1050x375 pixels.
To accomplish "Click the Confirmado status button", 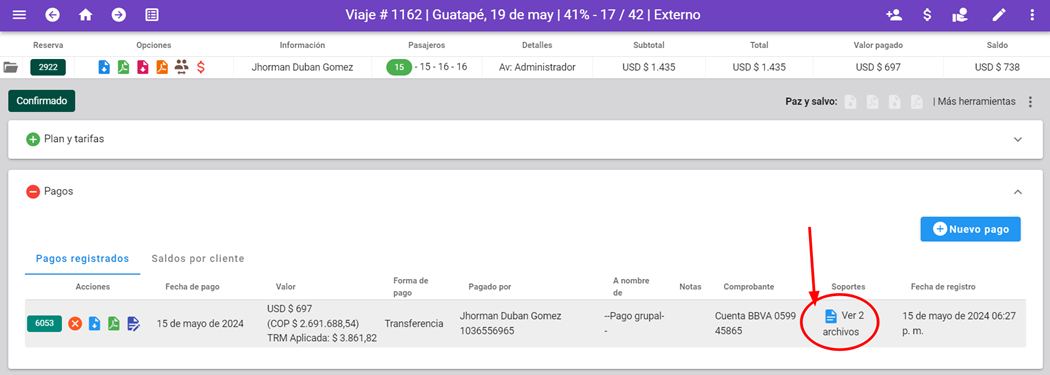I will click(x=42, y=101).
